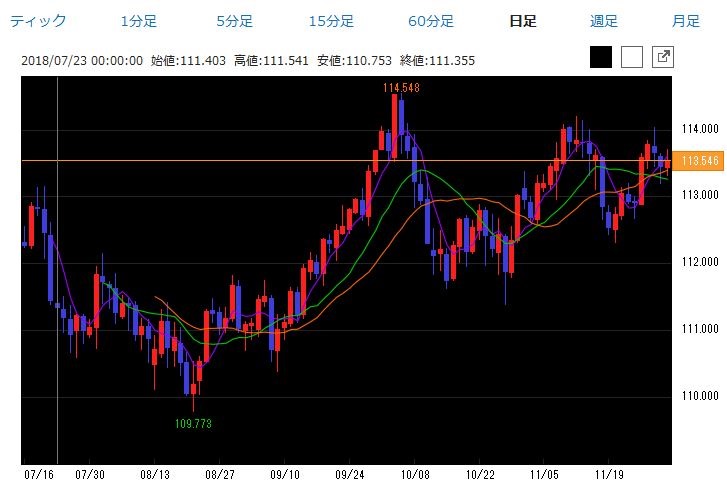Click the 11/19 date axis label
Viewport: 727px width, 492px height.
click(x=609, y=475)
